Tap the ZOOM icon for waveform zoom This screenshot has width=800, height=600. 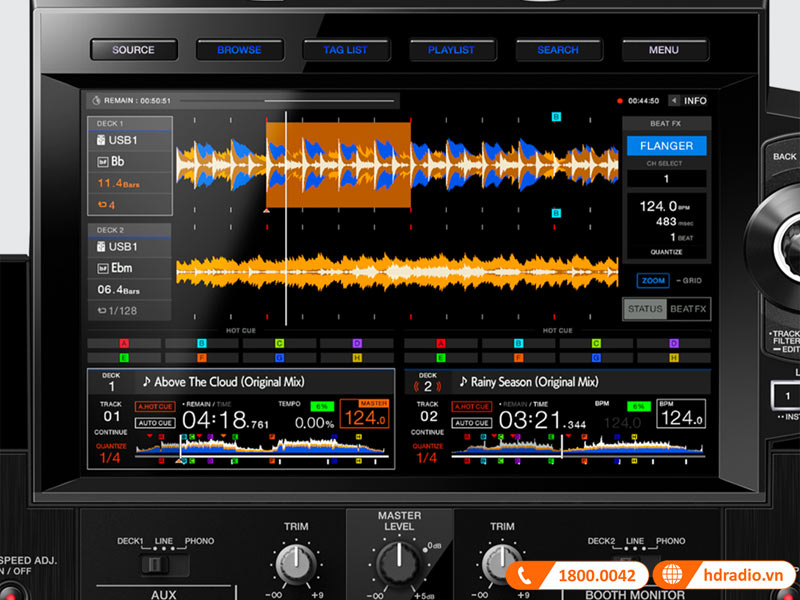click(x=651, y=279)
